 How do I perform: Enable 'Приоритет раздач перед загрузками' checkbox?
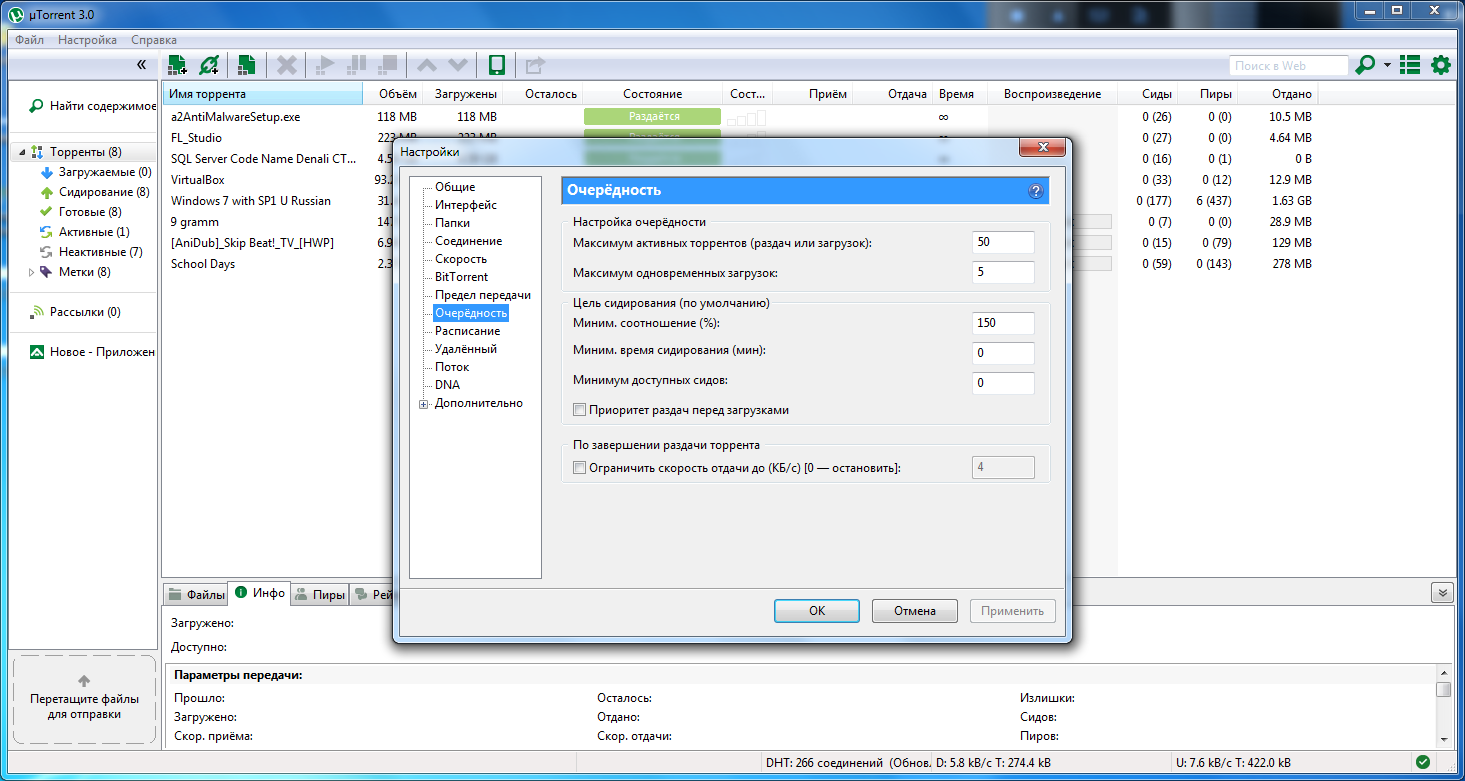tap(579, 410)
